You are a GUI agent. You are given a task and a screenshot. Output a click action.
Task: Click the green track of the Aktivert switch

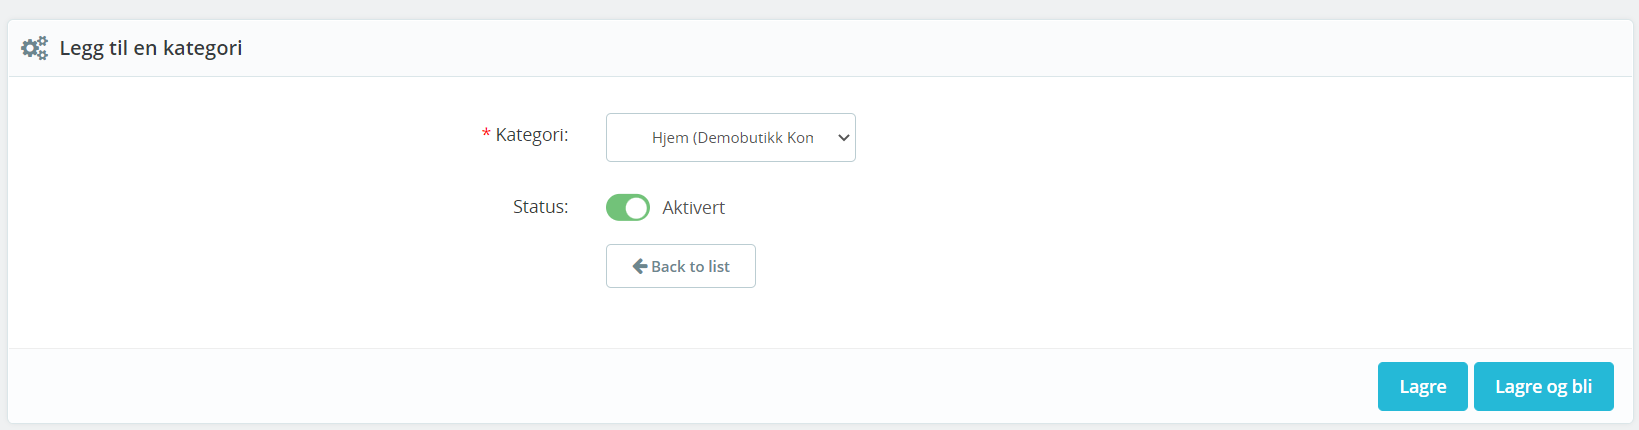[x=616, y=207]
